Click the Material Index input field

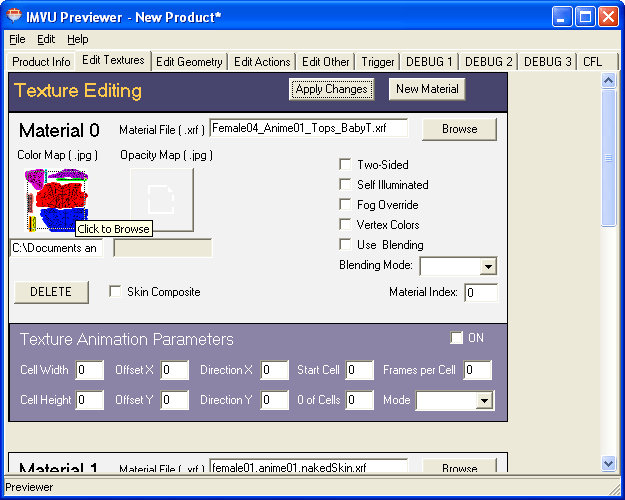pos(481,293)
